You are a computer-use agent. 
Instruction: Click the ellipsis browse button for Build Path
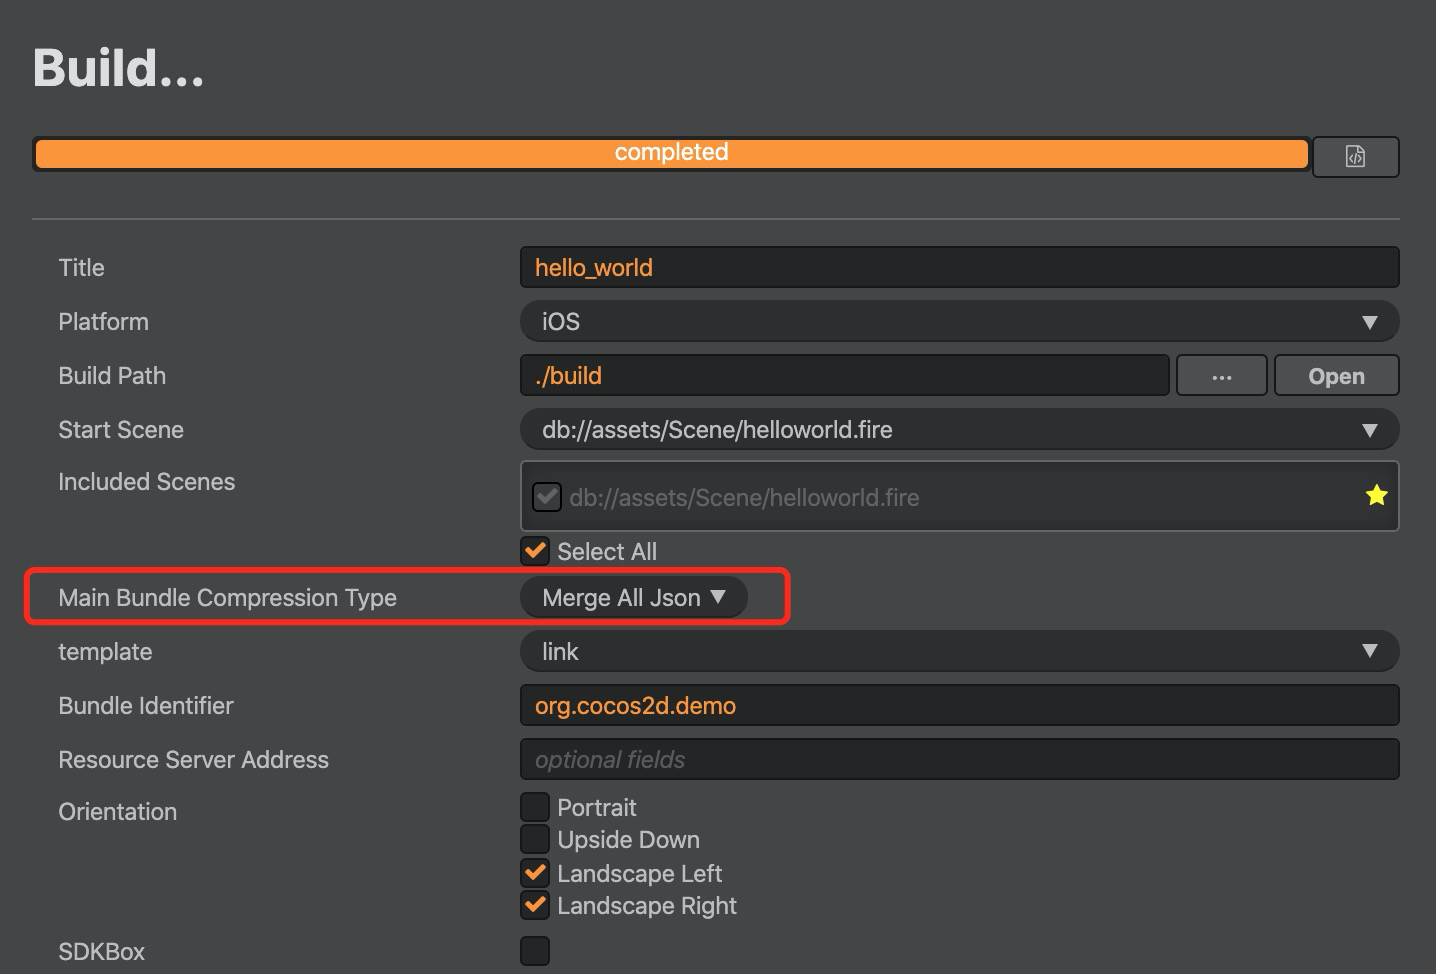click(x=1221, y=376)
